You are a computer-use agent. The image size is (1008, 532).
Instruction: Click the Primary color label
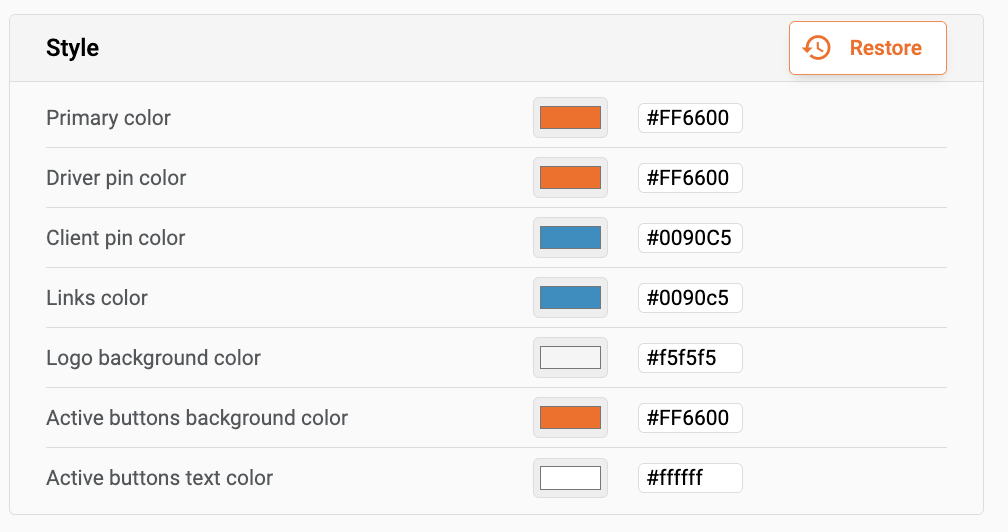coord(108,118)
